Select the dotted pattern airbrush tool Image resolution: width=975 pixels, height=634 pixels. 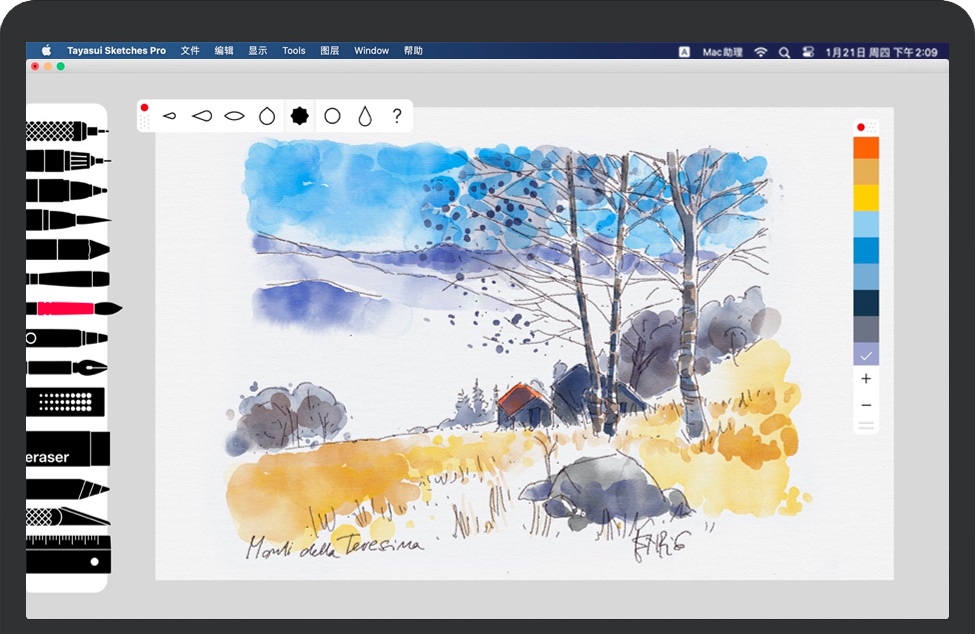[65, 402]
